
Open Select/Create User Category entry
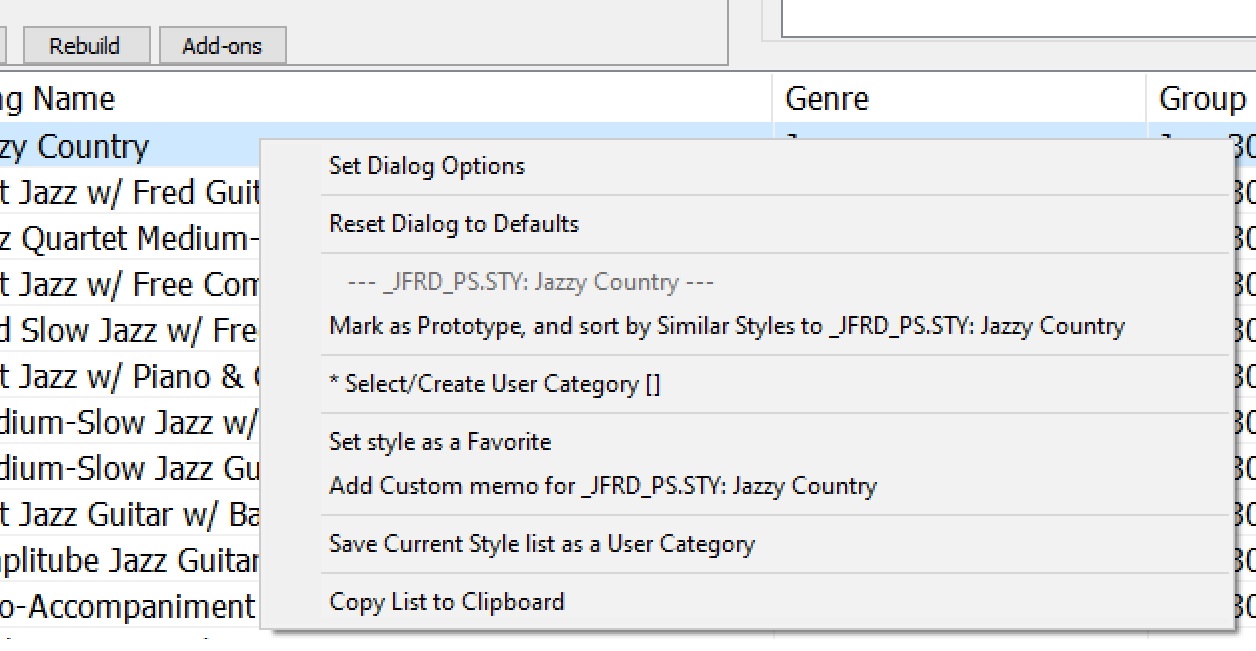(x=495, y=384)
